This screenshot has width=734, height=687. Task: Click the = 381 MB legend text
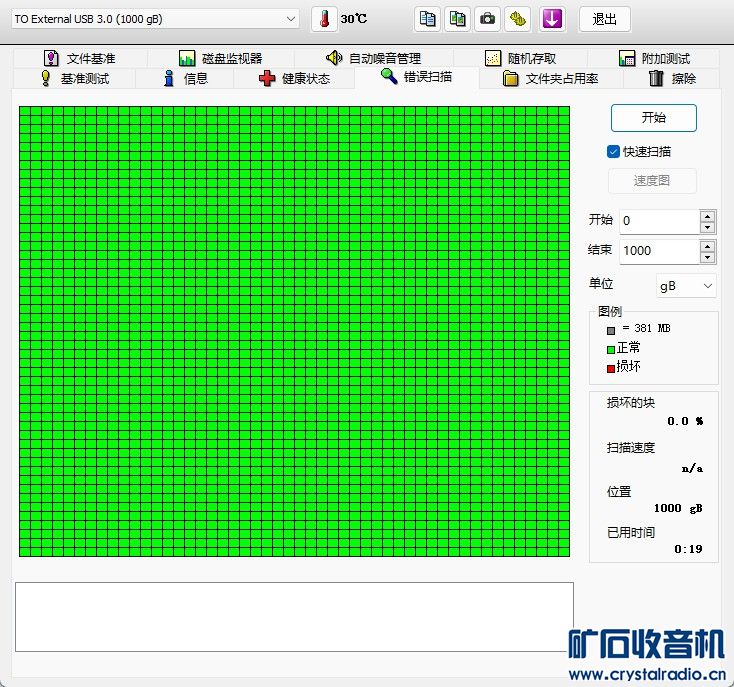[646, 329]
